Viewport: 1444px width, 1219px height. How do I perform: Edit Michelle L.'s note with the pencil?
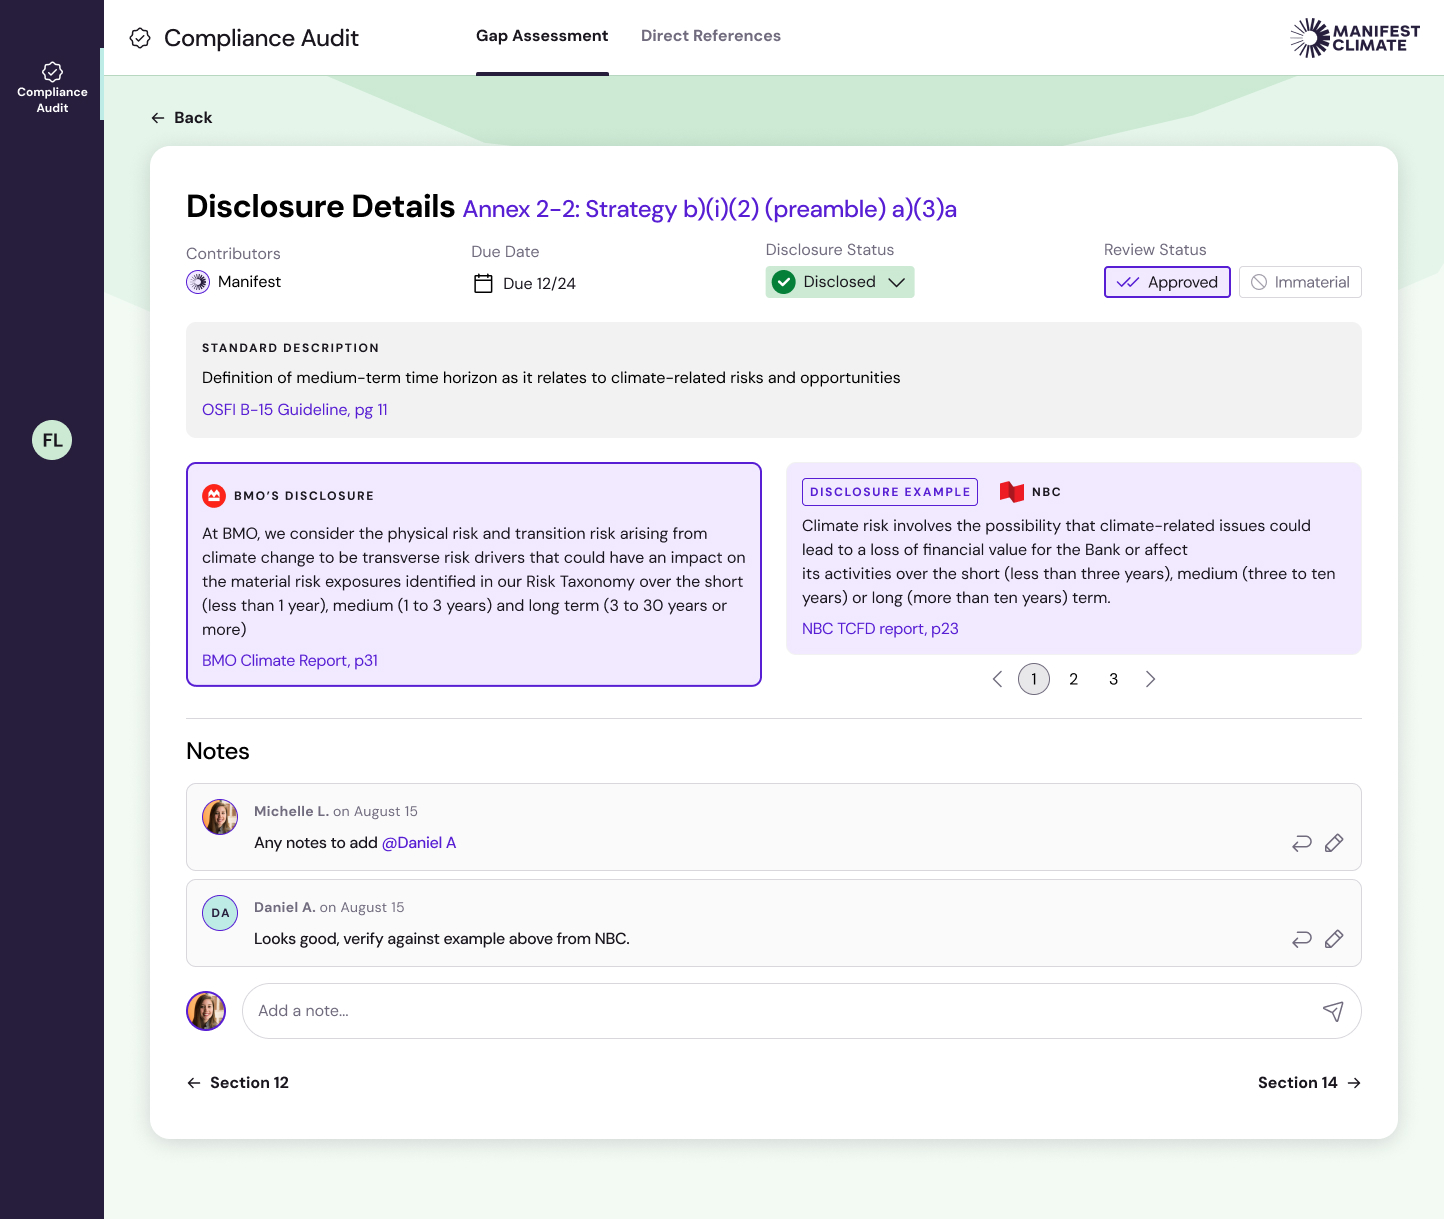[x=1334, y=843]
